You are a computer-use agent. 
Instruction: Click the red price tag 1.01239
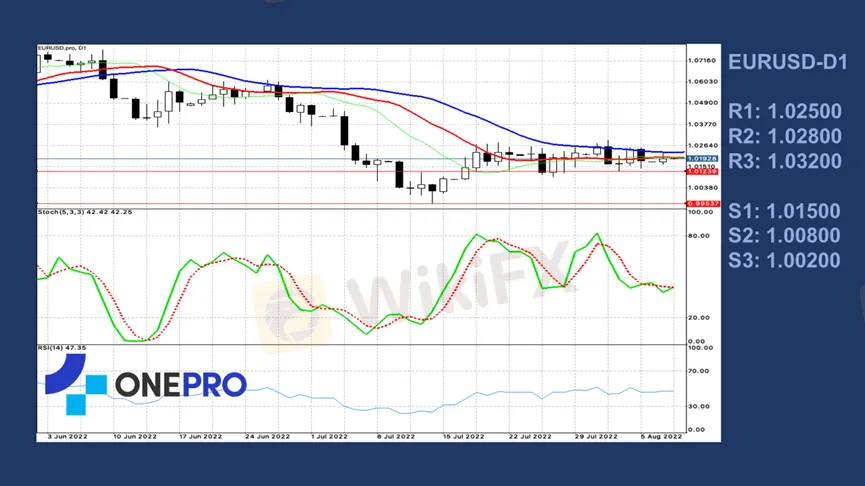click(x=701, y=171)
